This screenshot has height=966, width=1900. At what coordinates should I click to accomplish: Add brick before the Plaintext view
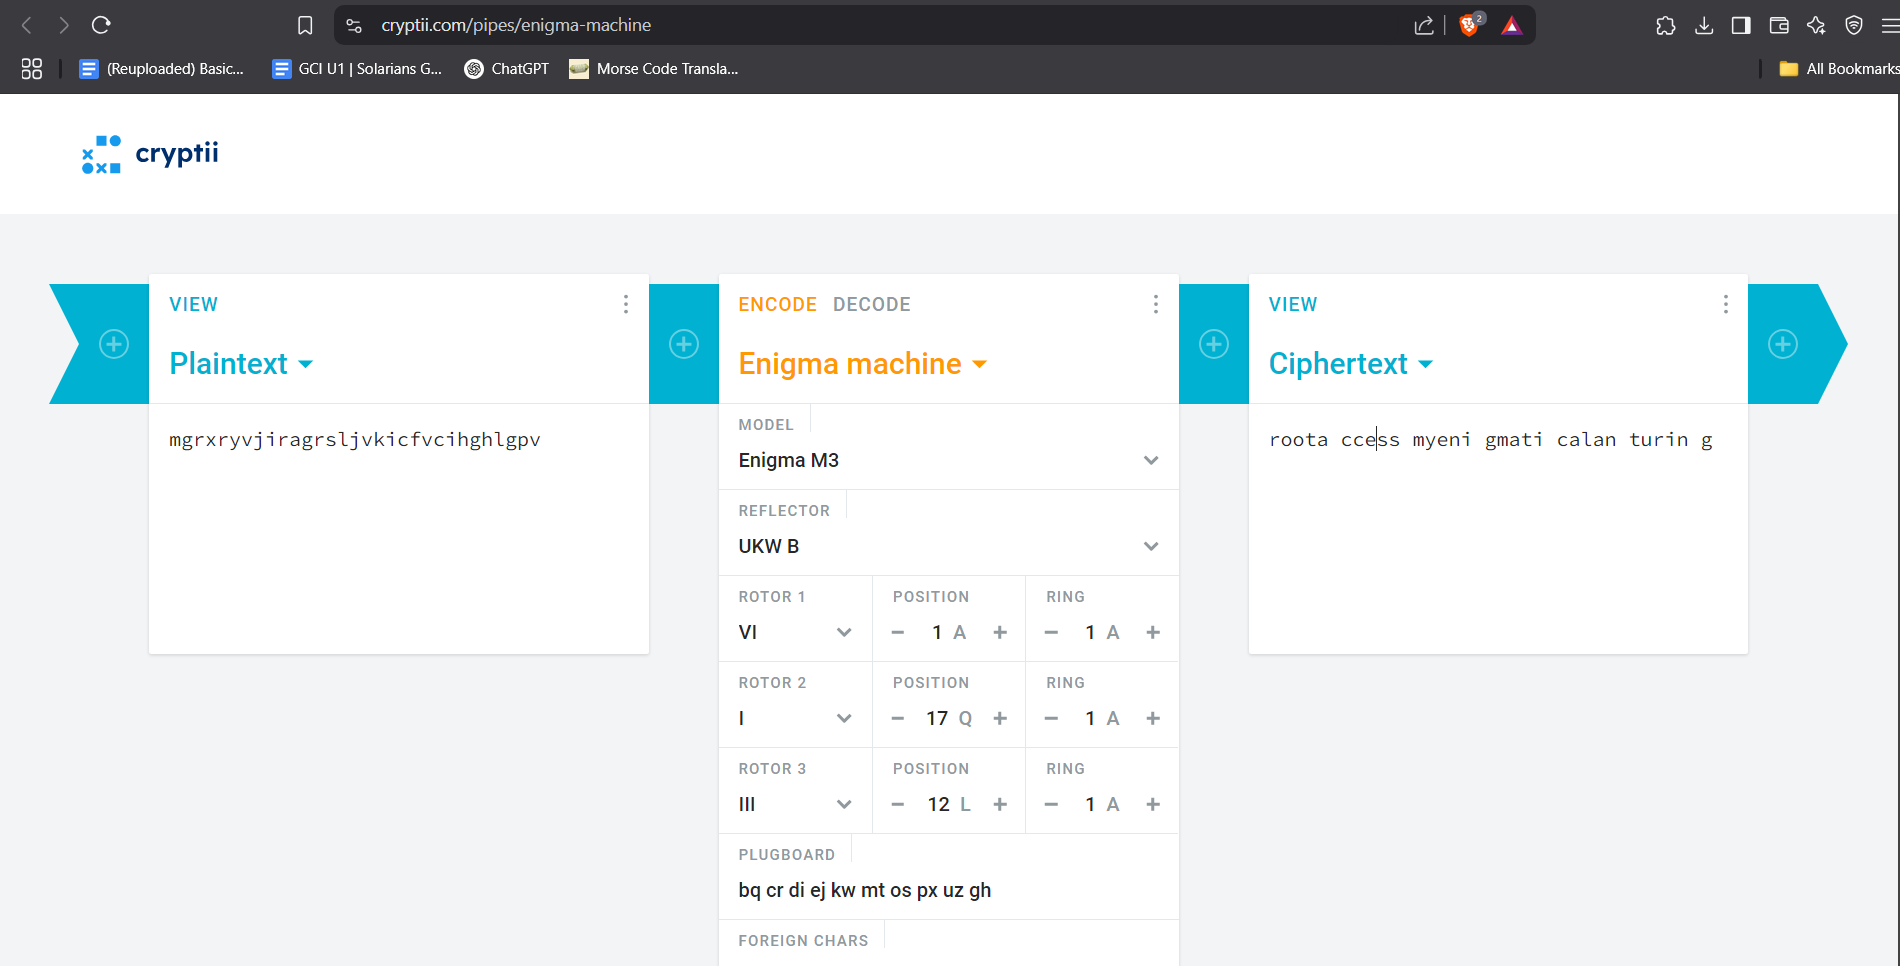[x=114, y=344]
